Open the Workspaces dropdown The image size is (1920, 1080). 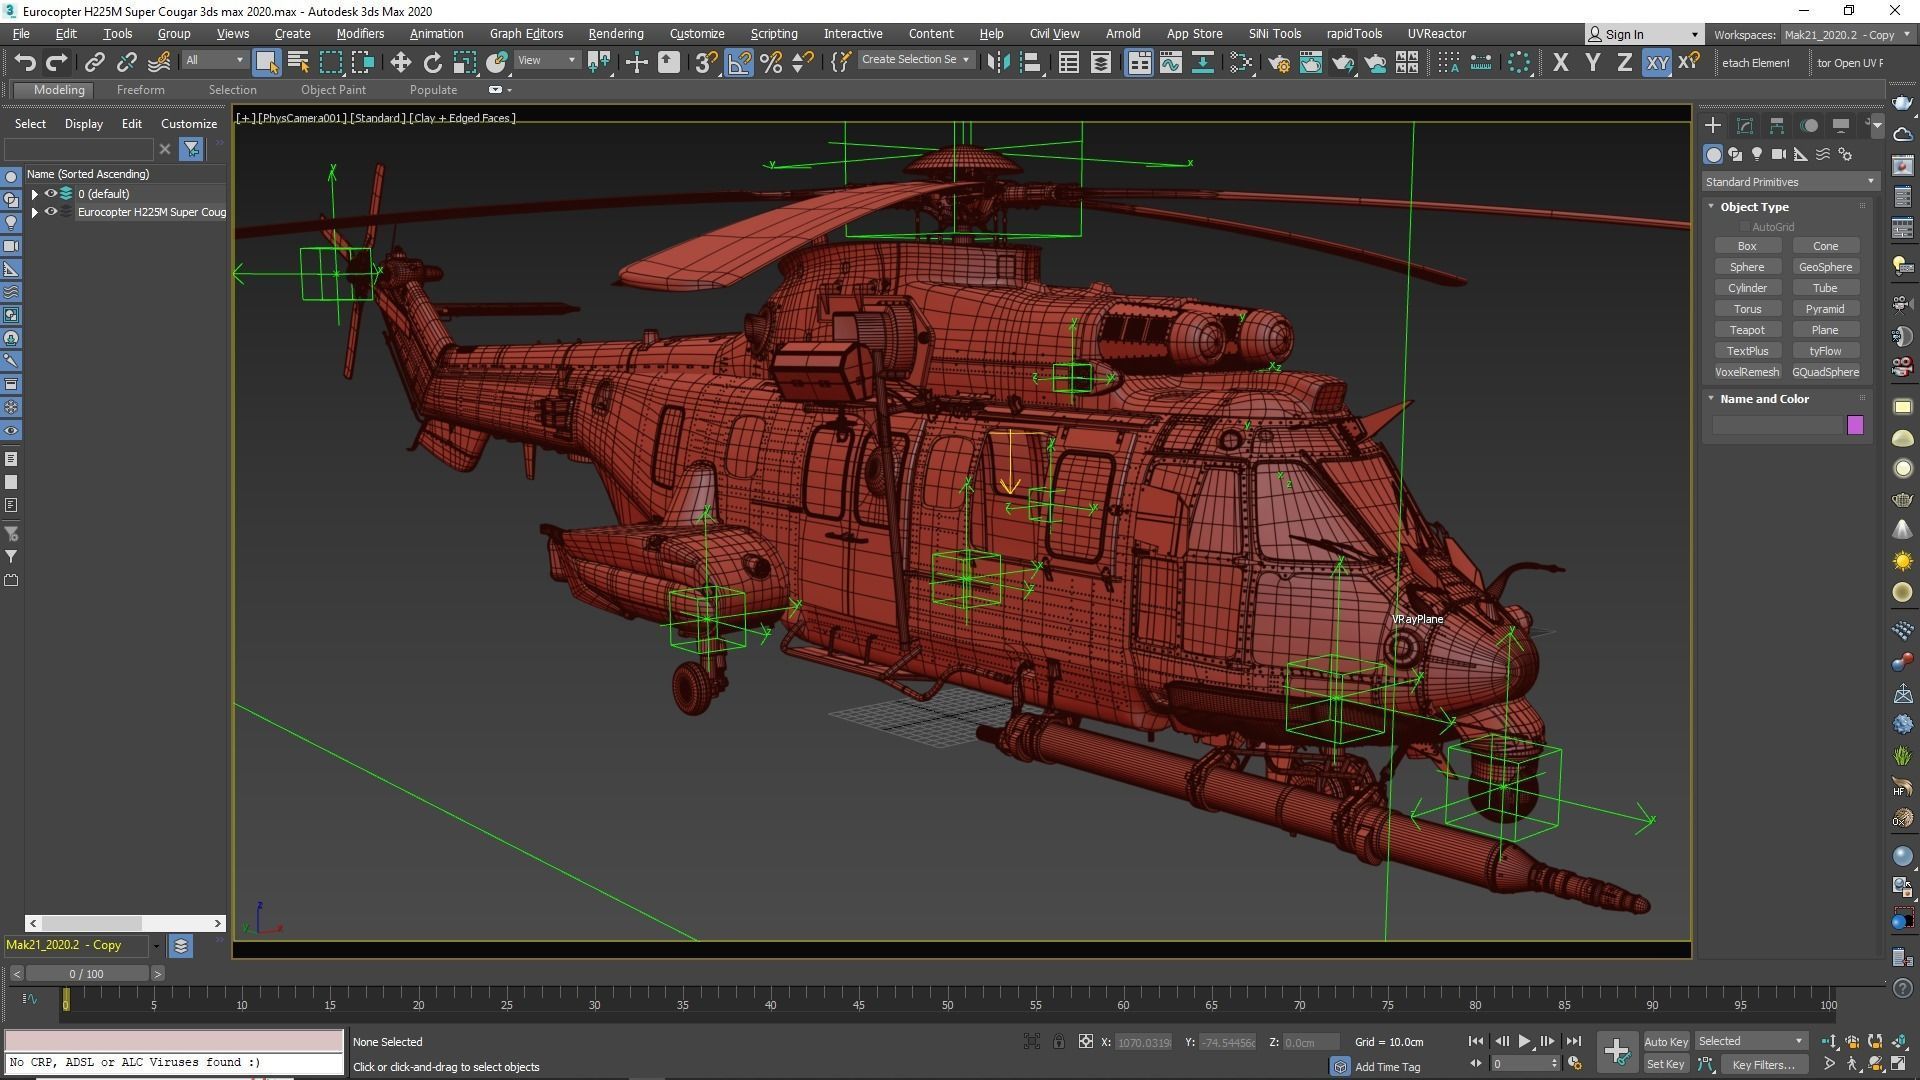pos(1846,34)
